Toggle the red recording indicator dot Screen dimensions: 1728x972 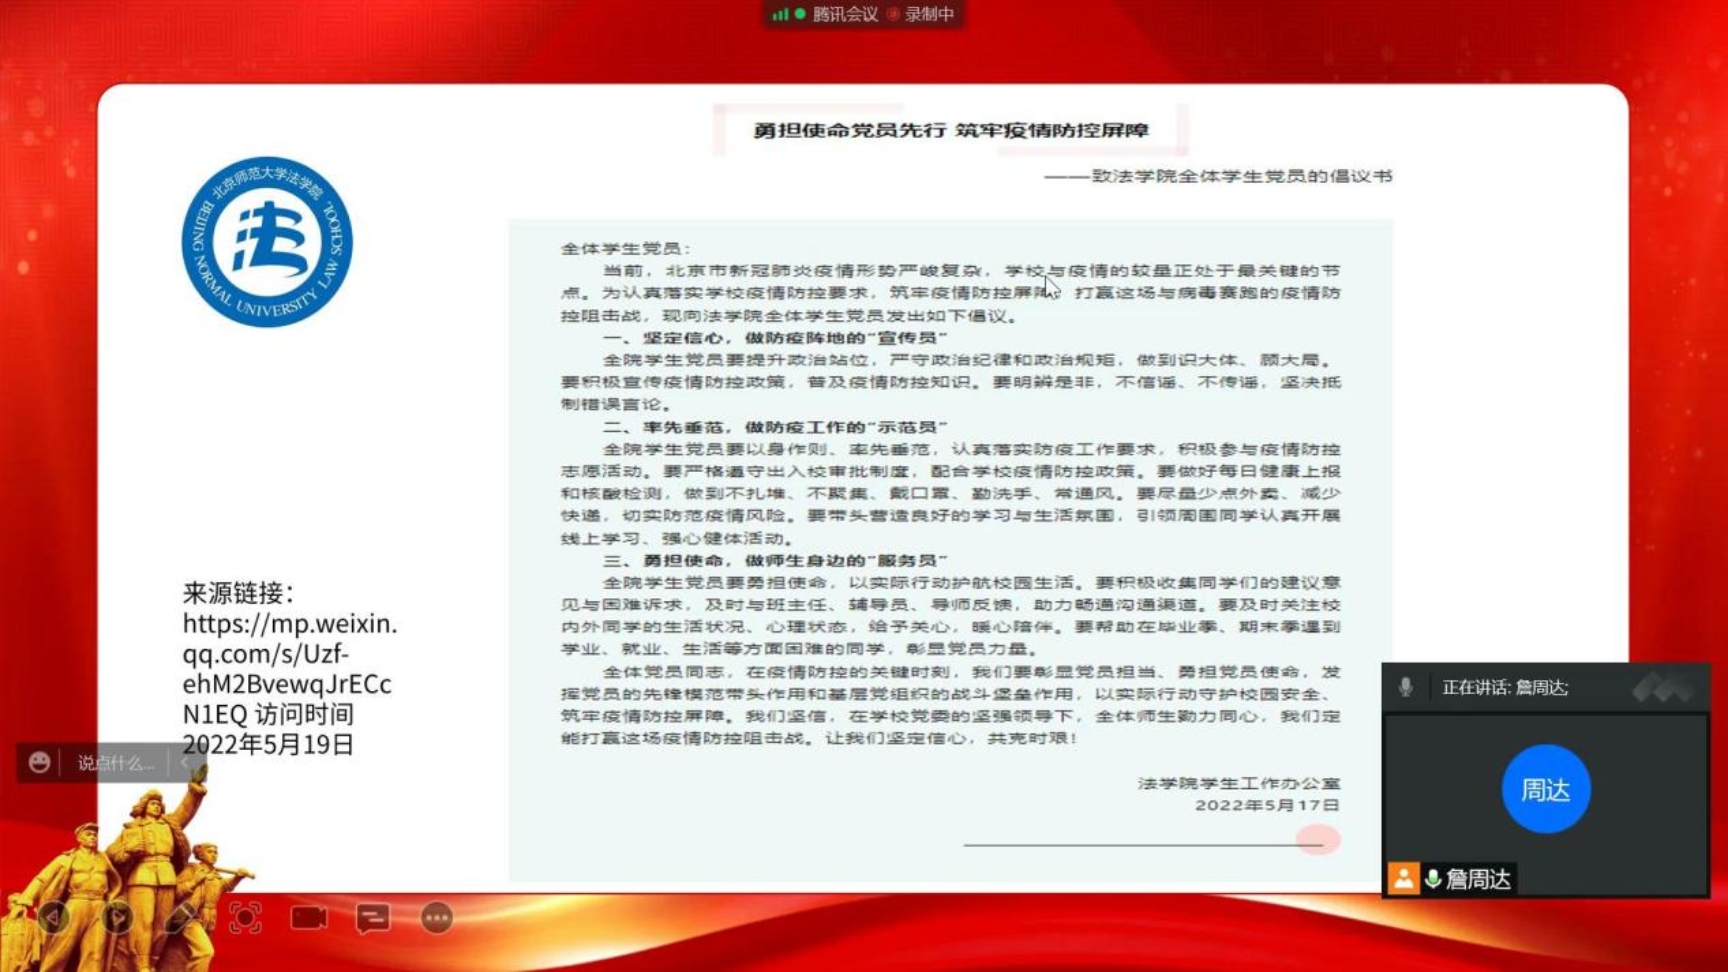click(x=893, y=14)
